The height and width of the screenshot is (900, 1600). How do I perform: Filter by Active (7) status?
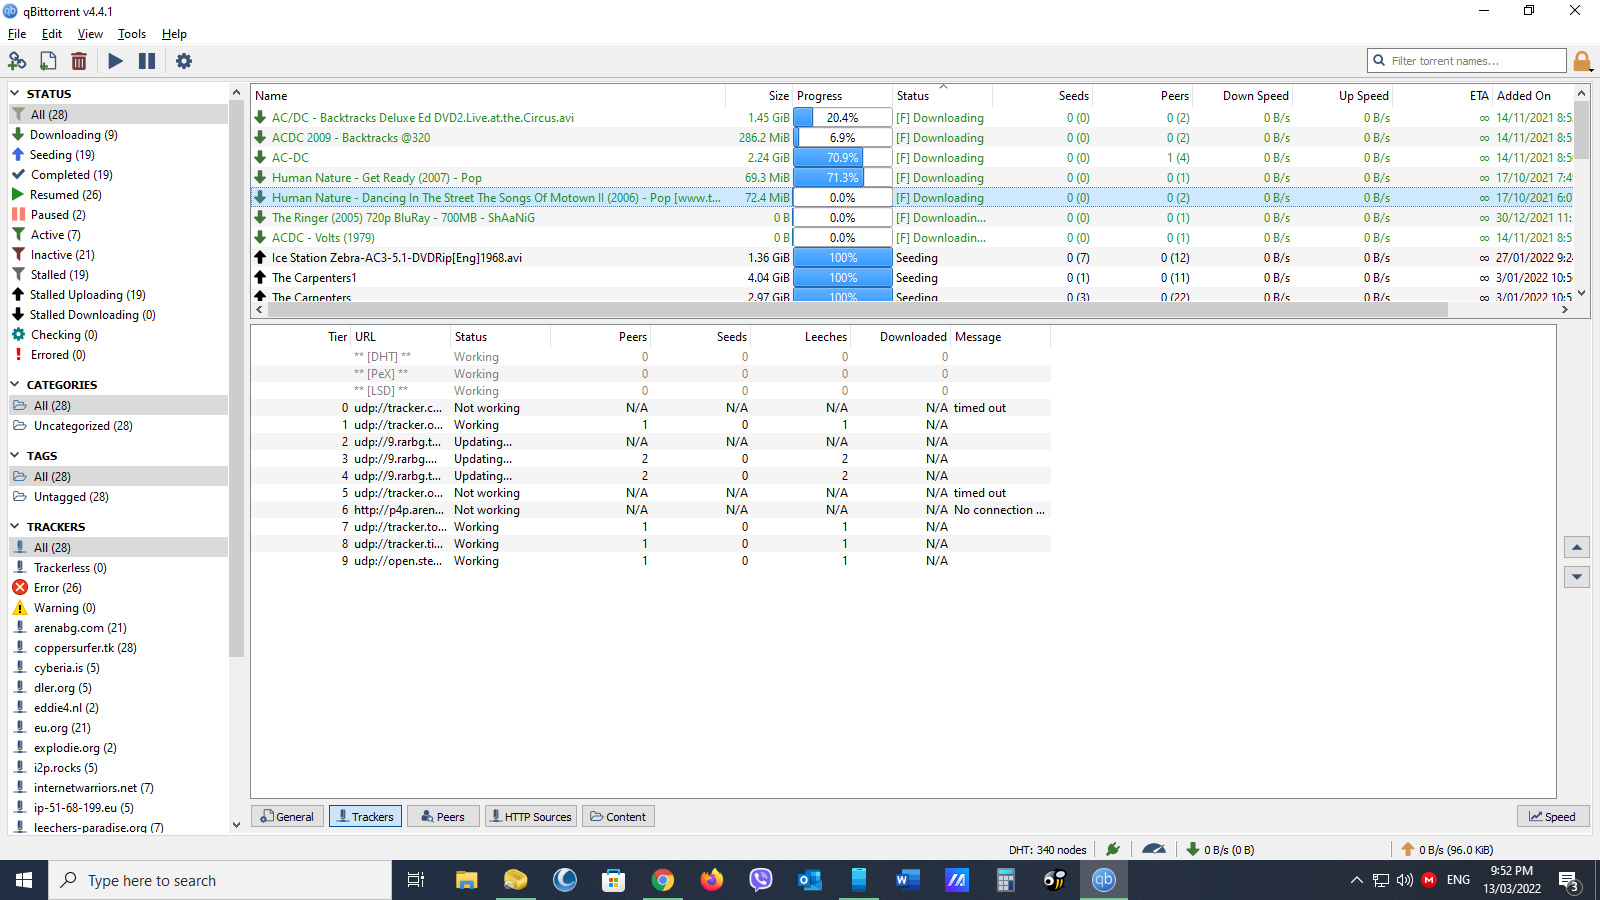pos(119,235)
